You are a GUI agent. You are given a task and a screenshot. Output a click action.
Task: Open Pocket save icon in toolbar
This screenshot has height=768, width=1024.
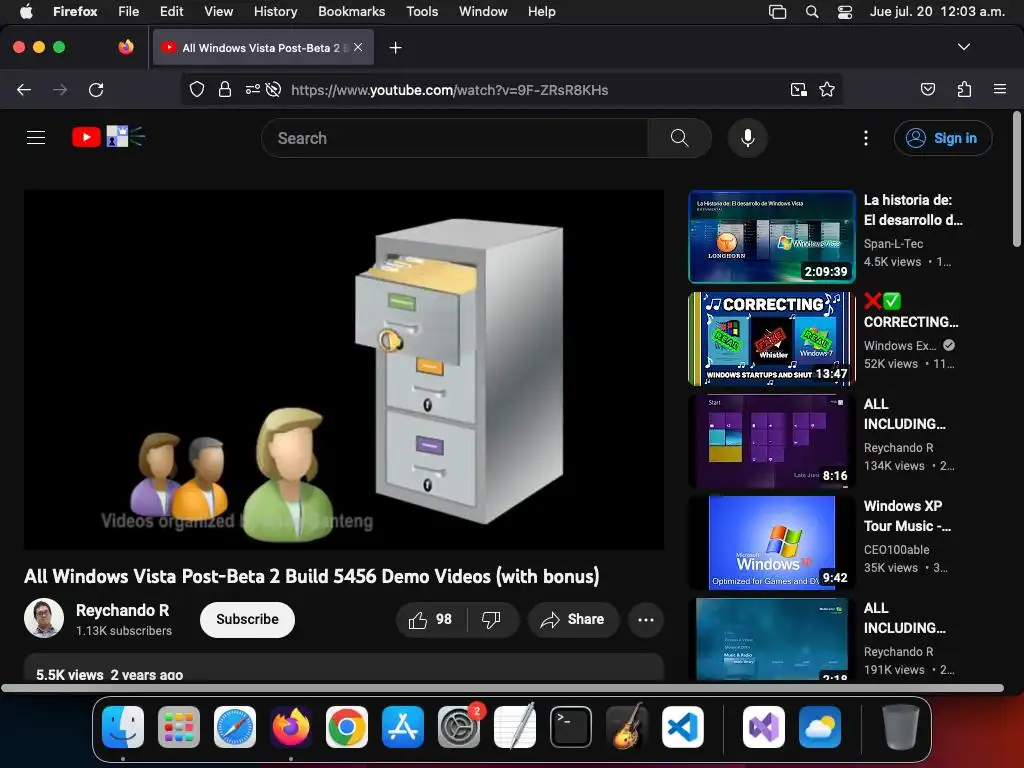pos(928,89)
